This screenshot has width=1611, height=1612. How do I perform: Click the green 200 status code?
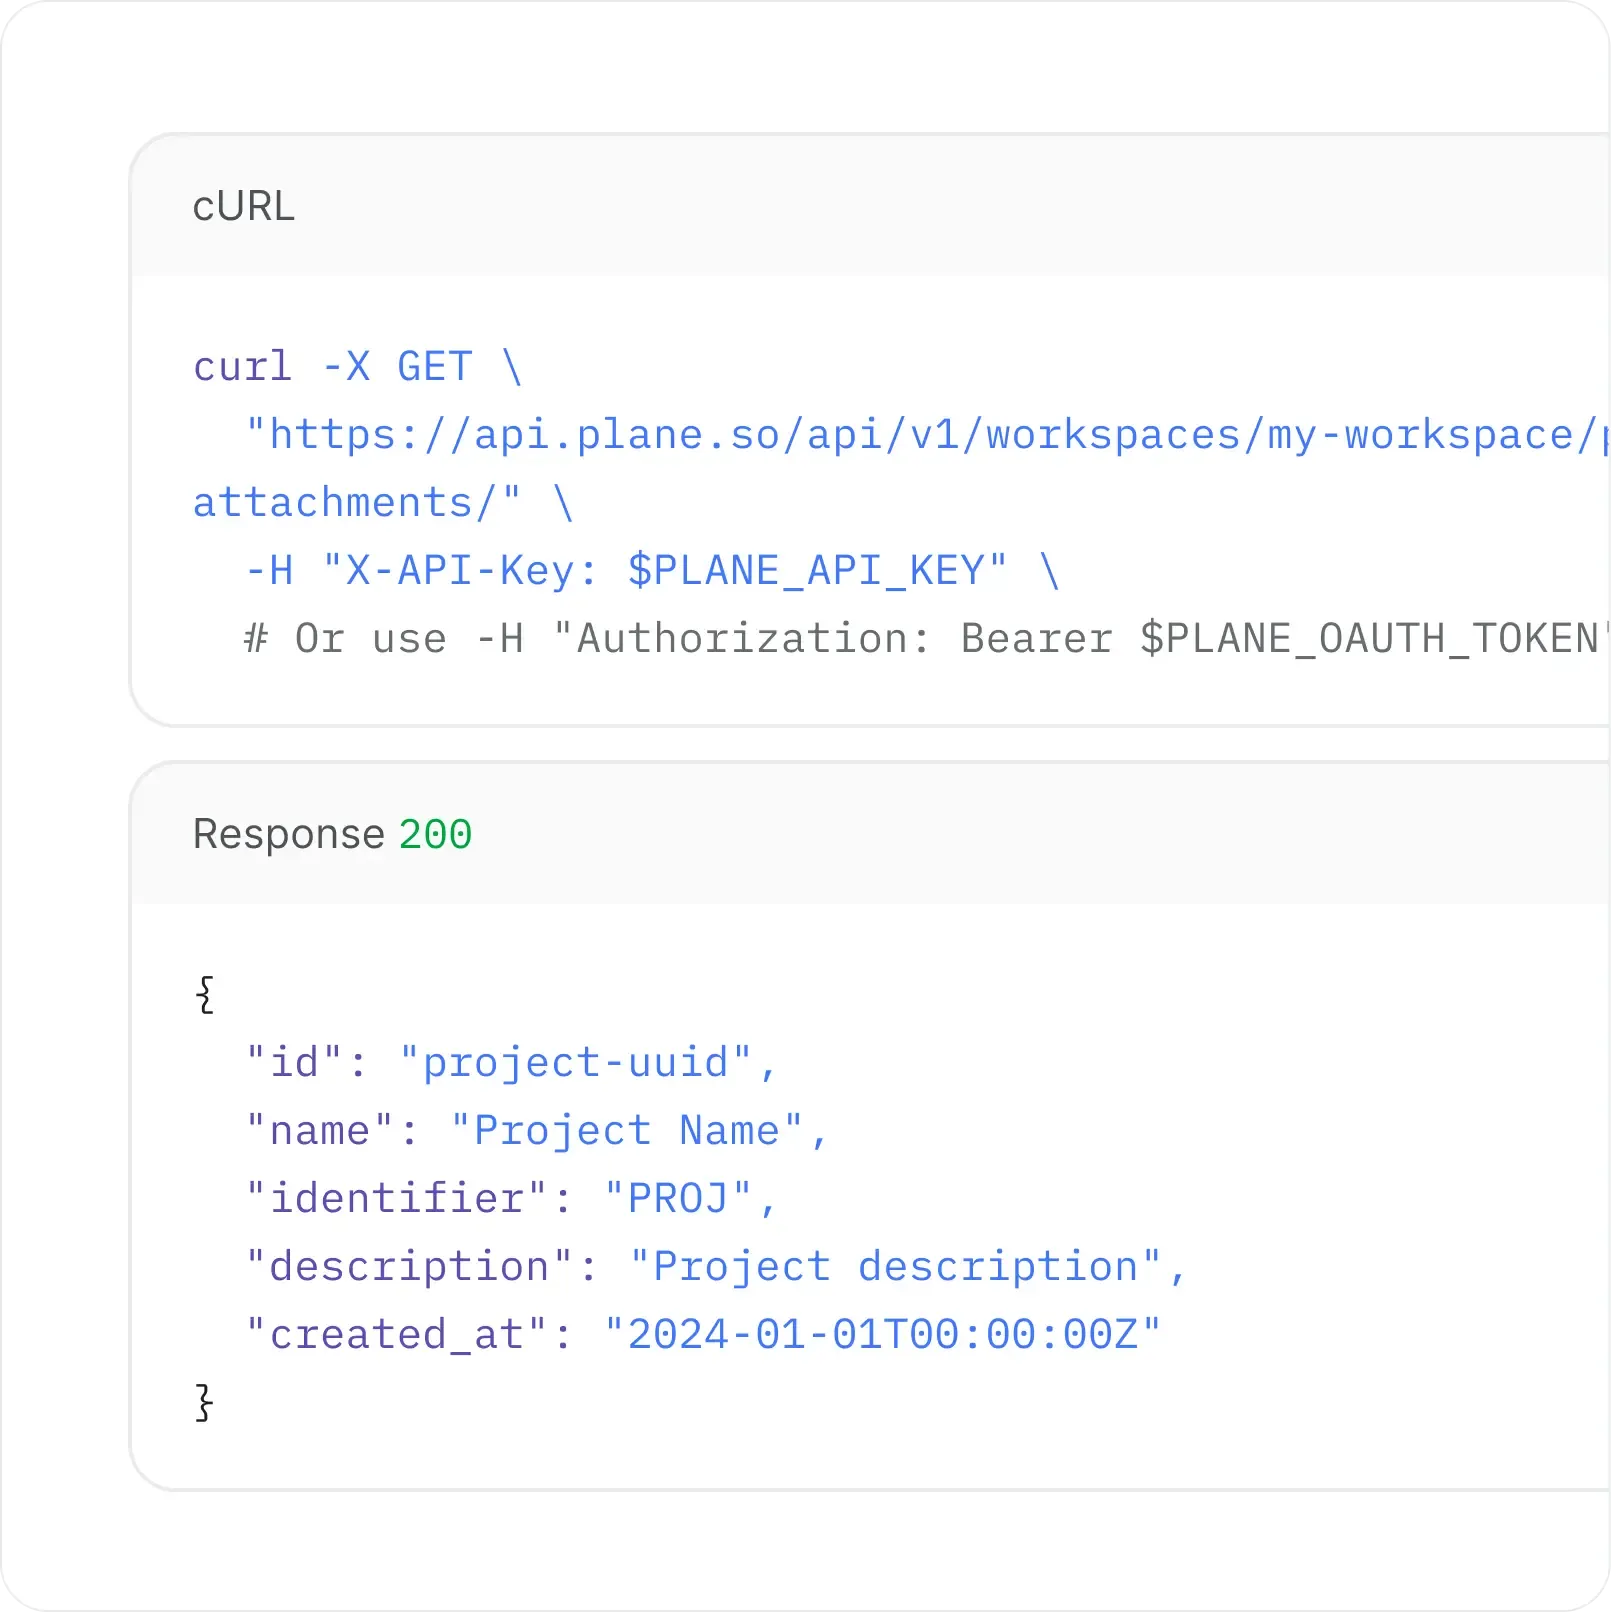(436, 833)
